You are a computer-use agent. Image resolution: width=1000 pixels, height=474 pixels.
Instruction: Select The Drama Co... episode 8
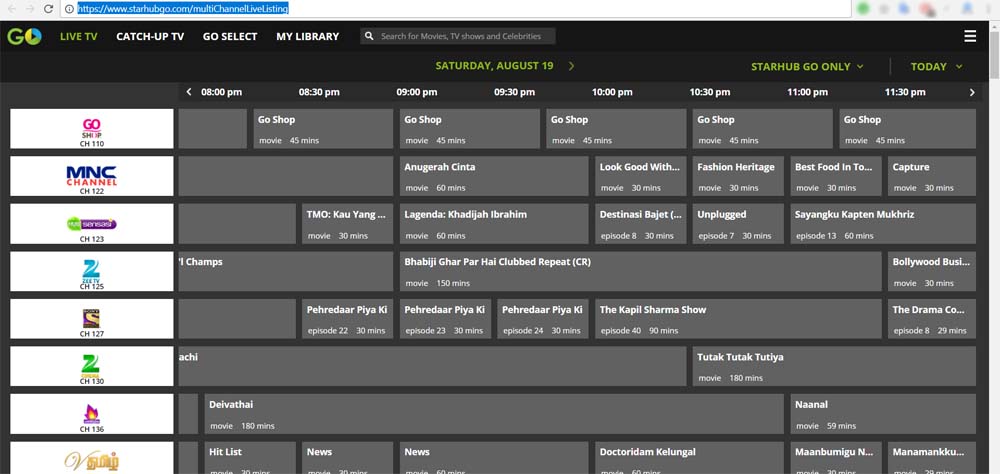pyautogui.click(x=932, y=319)
